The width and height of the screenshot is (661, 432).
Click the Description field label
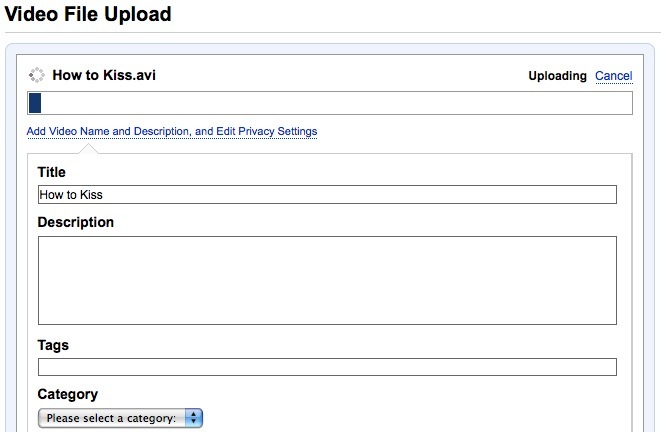point(76,222)
